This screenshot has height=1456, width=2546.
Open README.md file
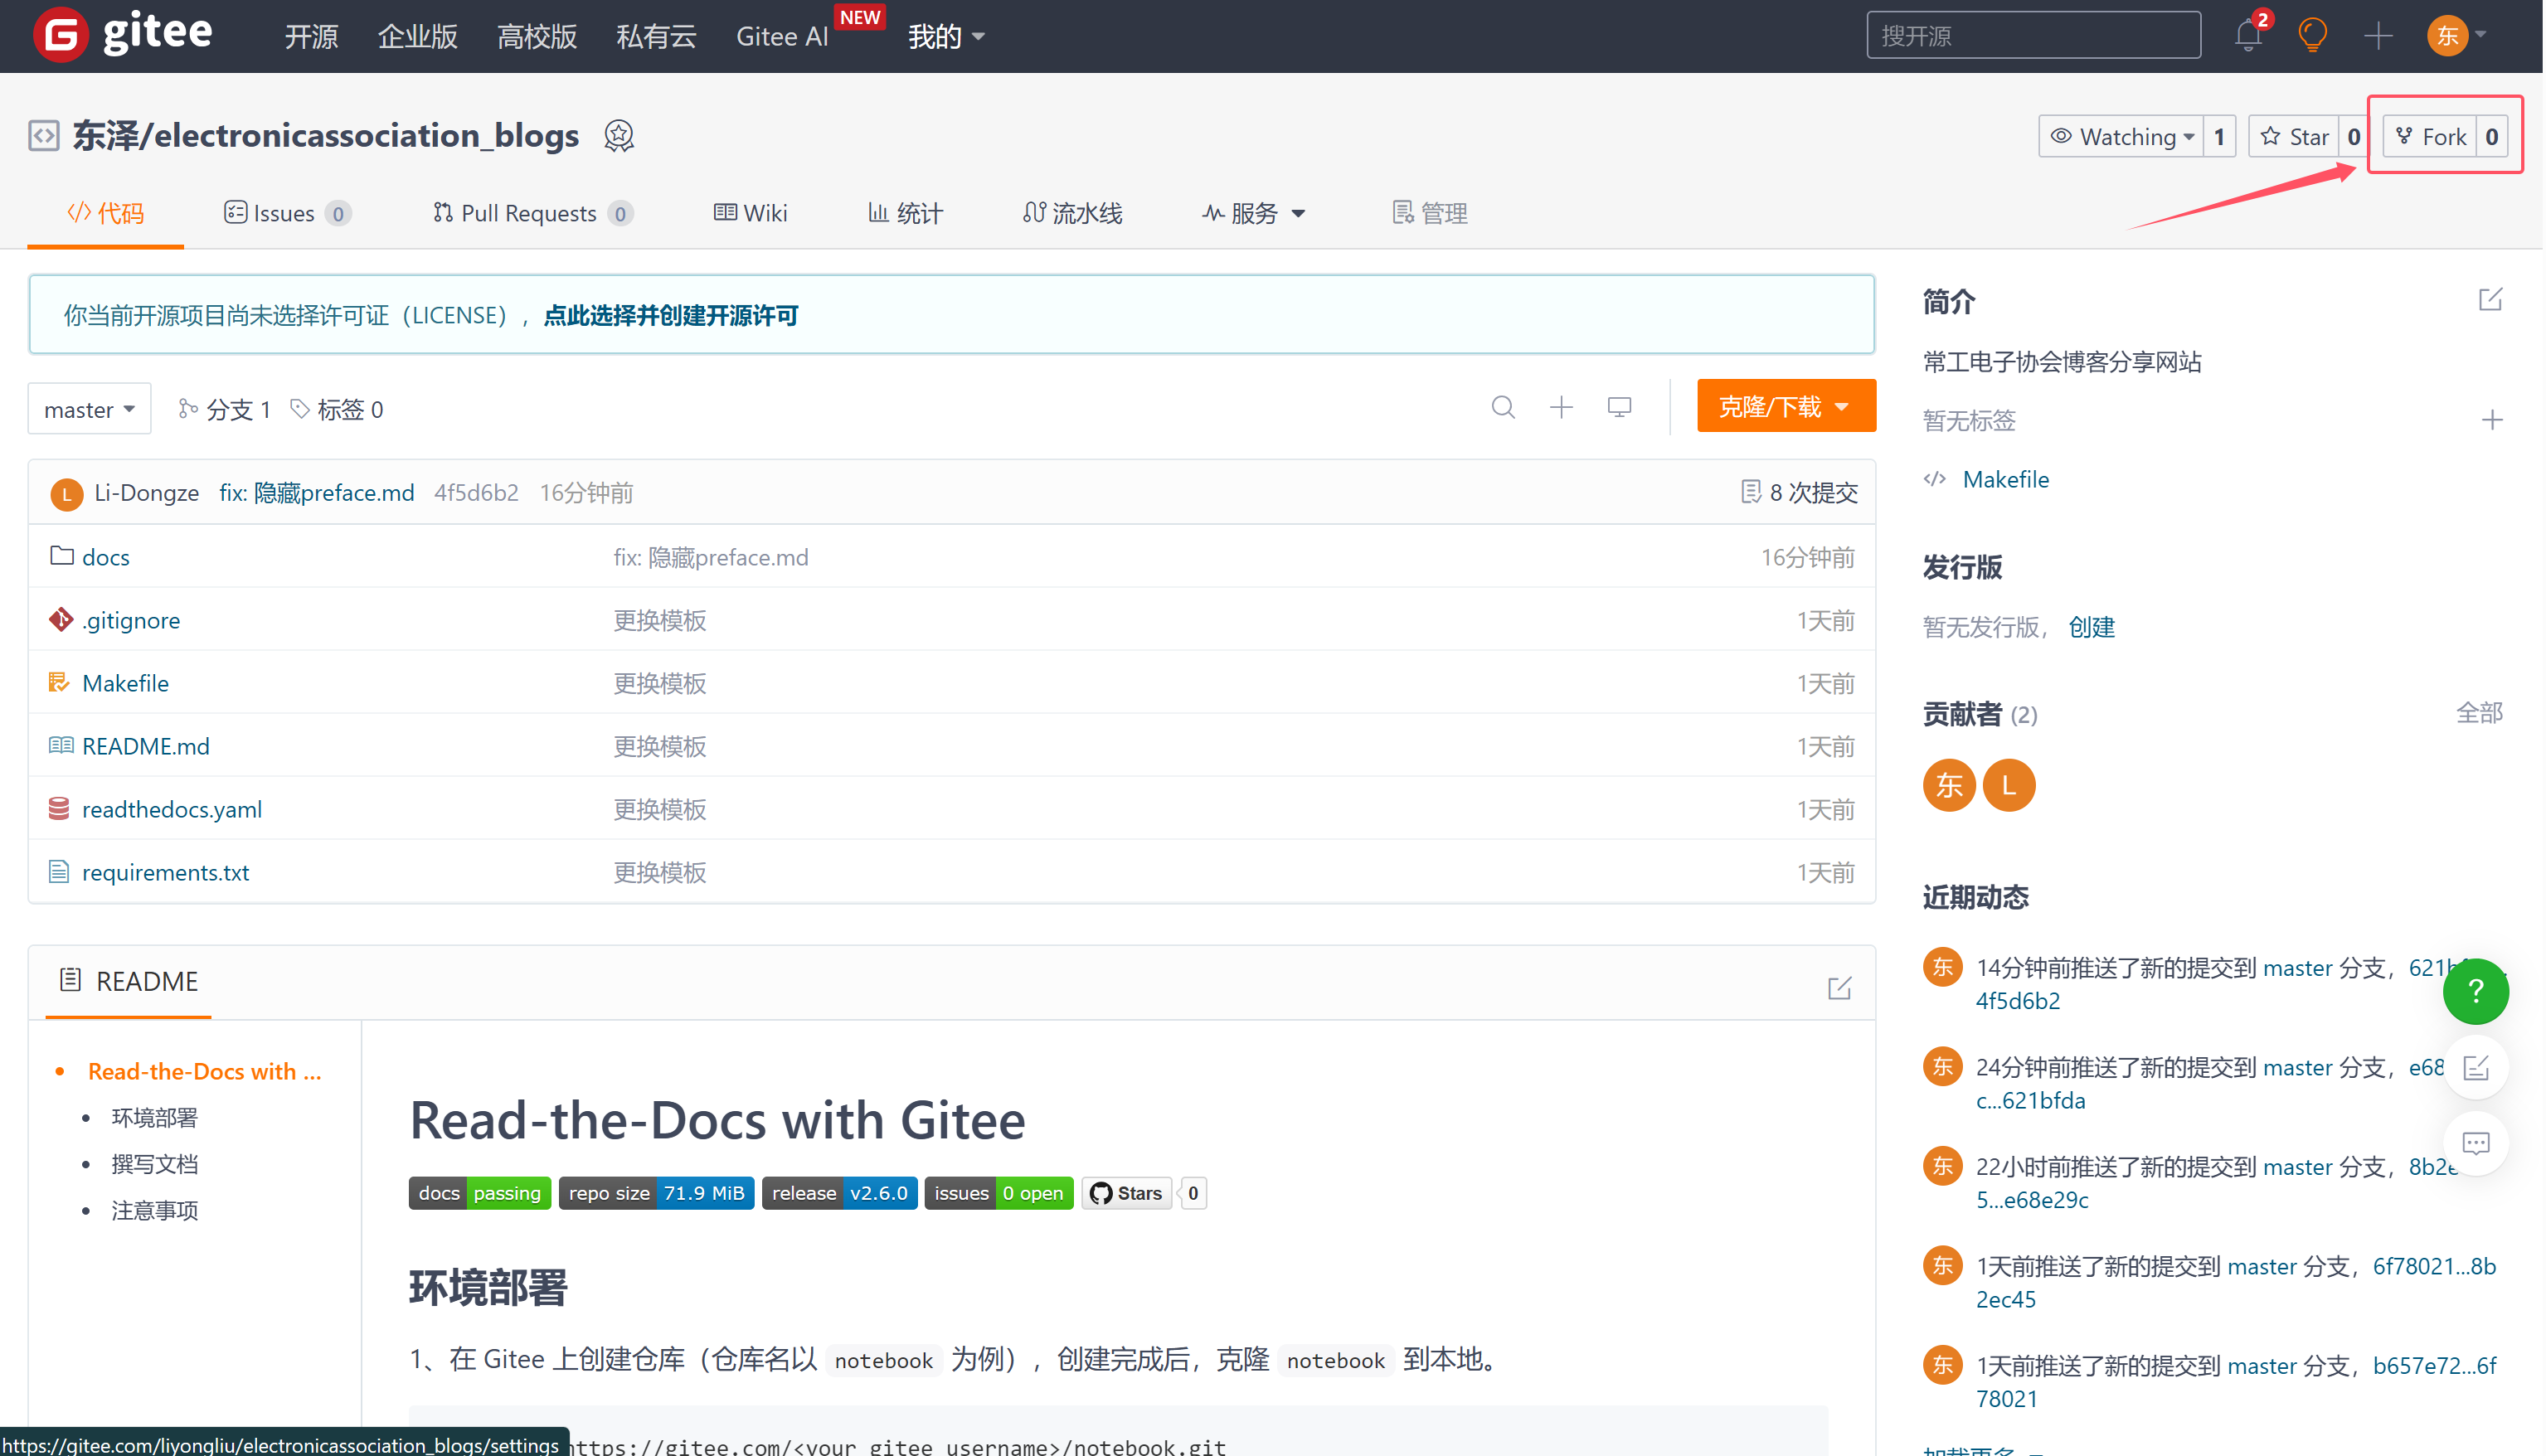(x=145, y=746)
